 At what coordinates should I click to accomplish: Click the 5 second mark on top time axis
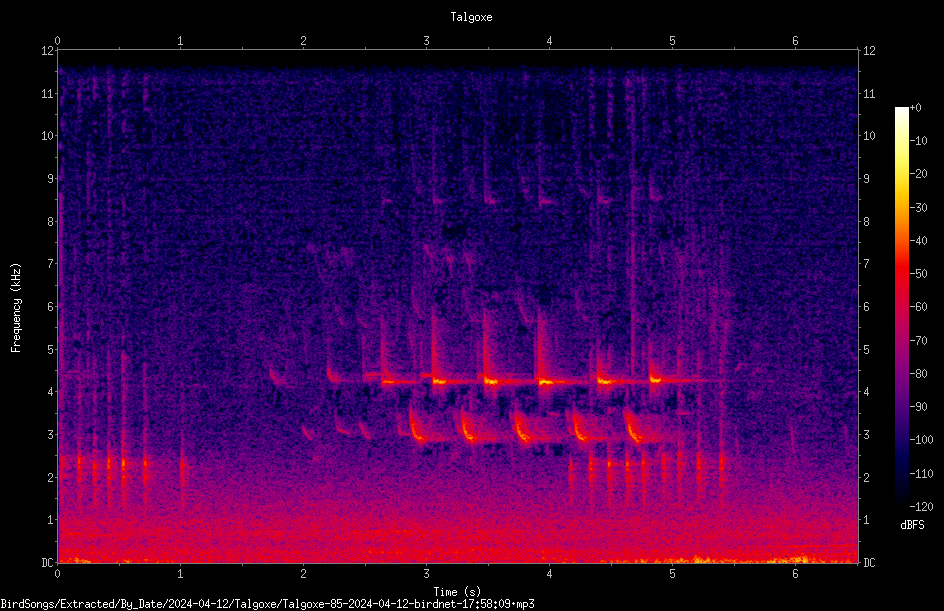[x=672, y=41]
